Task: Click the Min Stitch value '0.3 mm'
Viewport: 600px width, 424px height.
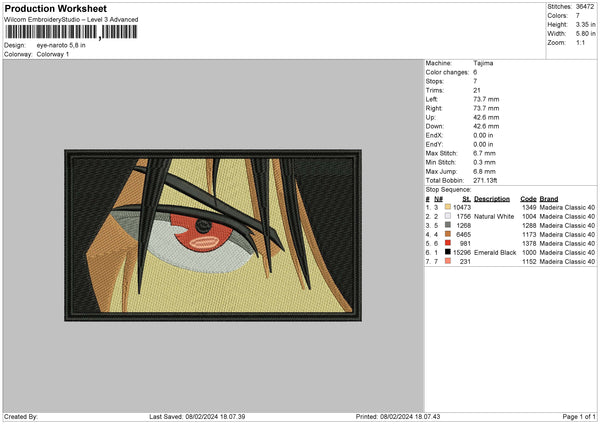Action: pyautogui.click(x=484, y=162)
